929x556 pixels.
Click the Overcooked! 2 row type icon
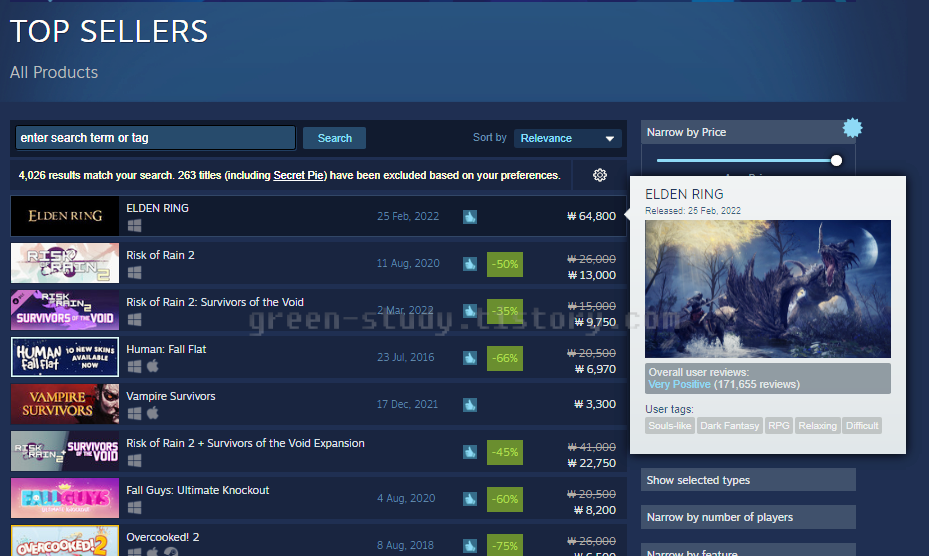pos(470,545)
